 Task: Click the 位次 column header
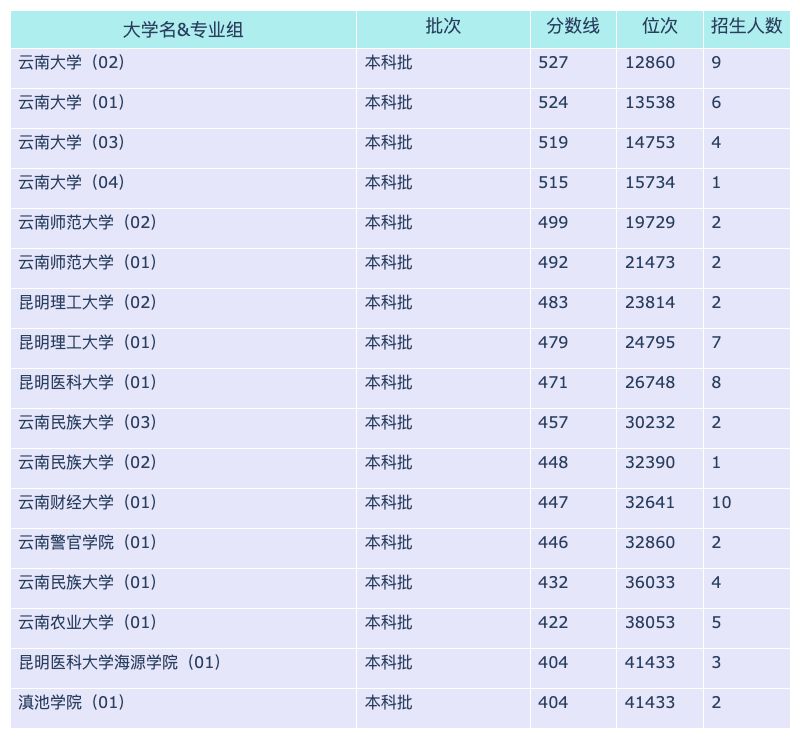click(x=660, y=30)
